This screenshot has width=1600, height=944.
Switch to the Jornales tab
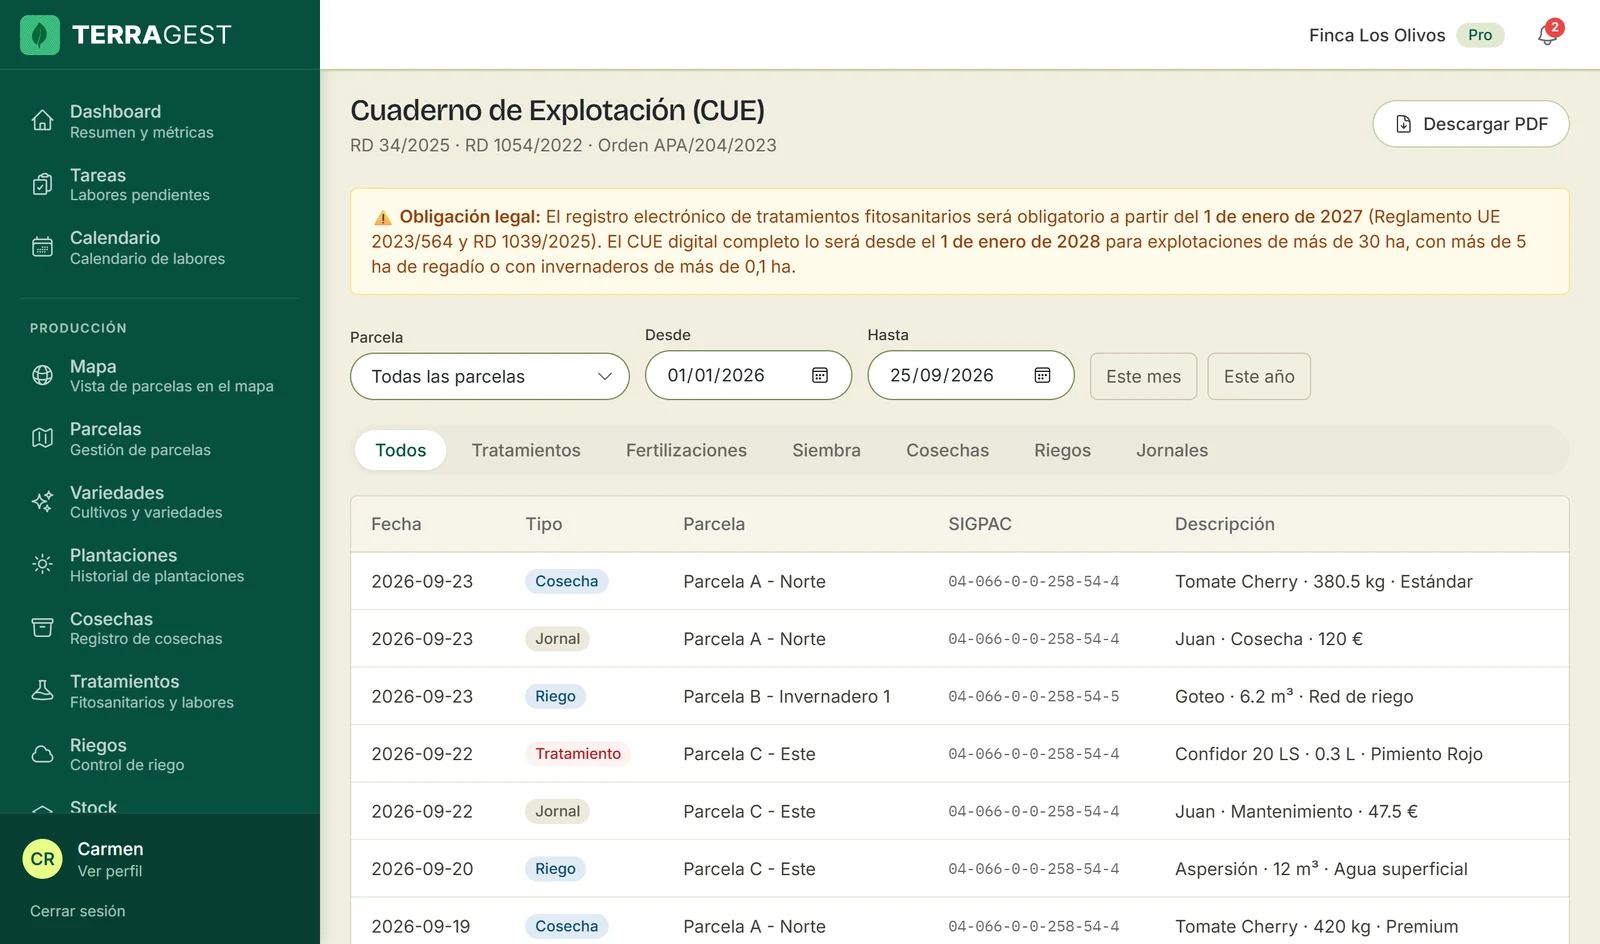coord(1172,450)
